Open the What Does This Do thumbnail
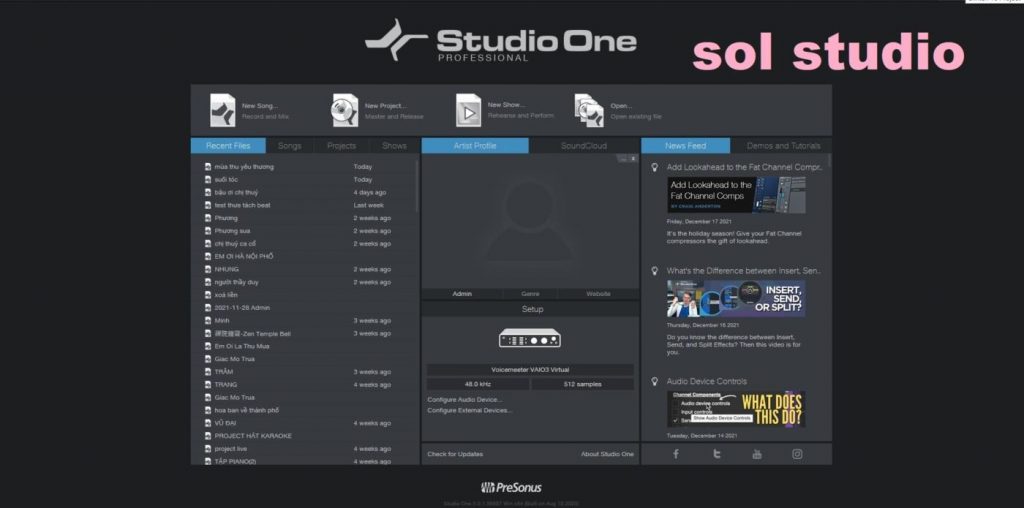This screenshot has height=508, width=1024. [736, 409]
